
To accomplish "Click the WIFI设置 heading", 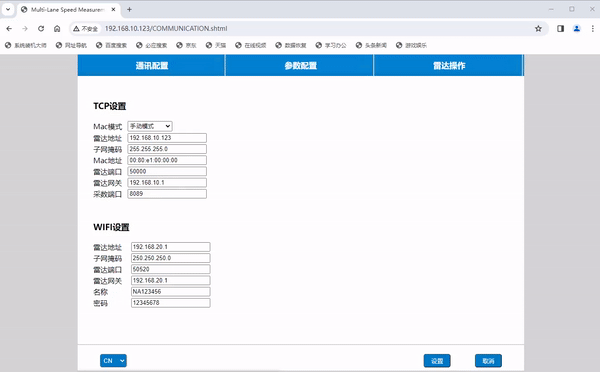I will (x=111, y=227).
